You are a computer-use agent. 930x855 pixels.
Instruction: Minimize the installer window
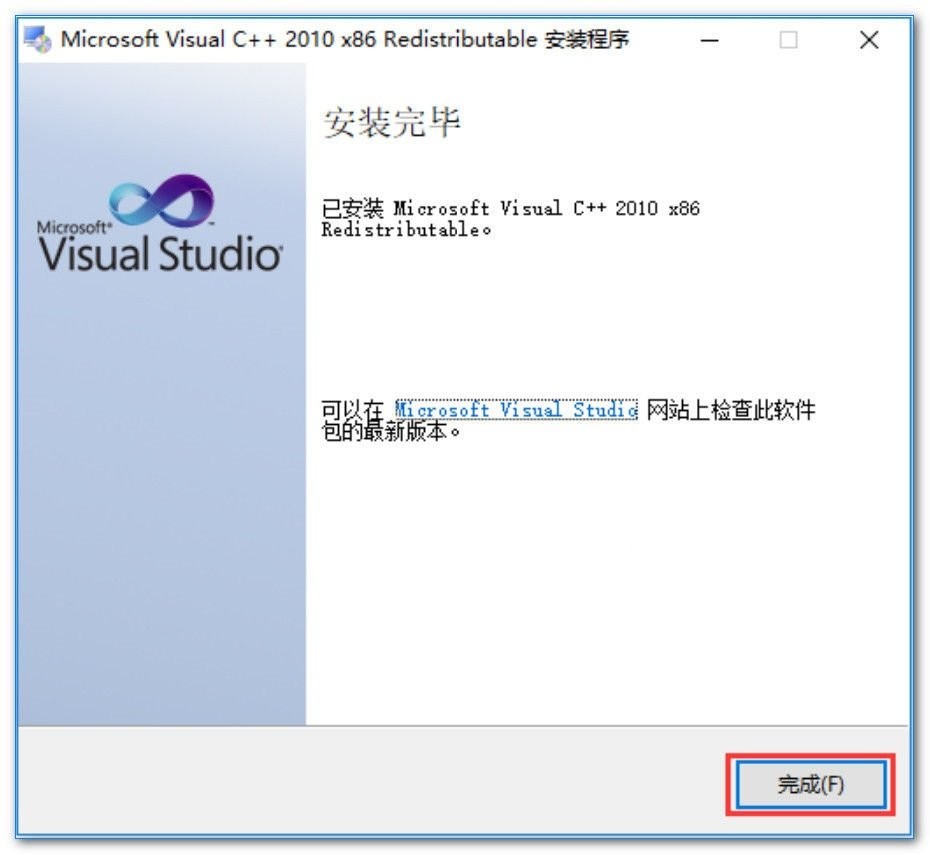[x=709, y=40]
